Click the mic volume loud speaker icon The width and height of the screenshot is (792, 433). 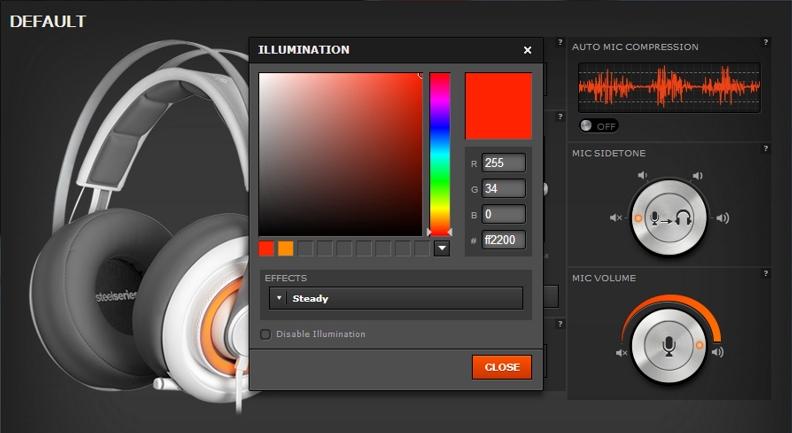(717, 352)
